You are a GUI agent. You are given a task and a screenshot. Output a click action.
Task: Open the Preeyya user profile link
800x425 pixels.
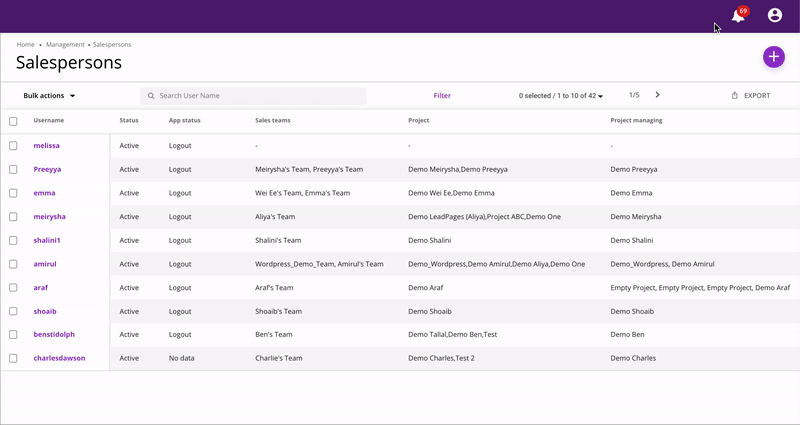[47, 170]
